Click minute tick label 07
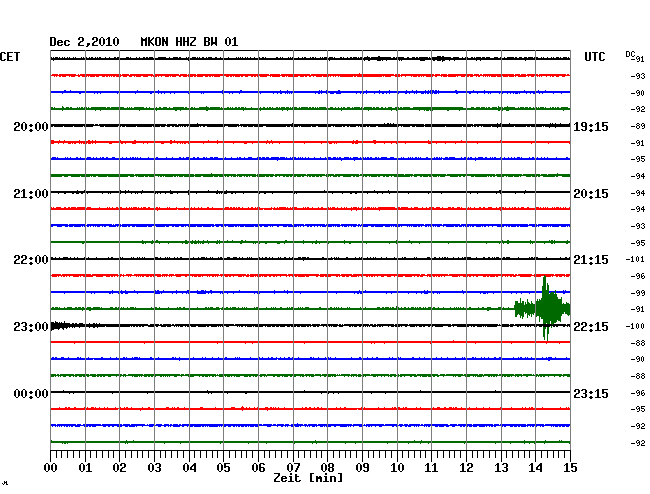650x494 pixels. tap(293, 468)
